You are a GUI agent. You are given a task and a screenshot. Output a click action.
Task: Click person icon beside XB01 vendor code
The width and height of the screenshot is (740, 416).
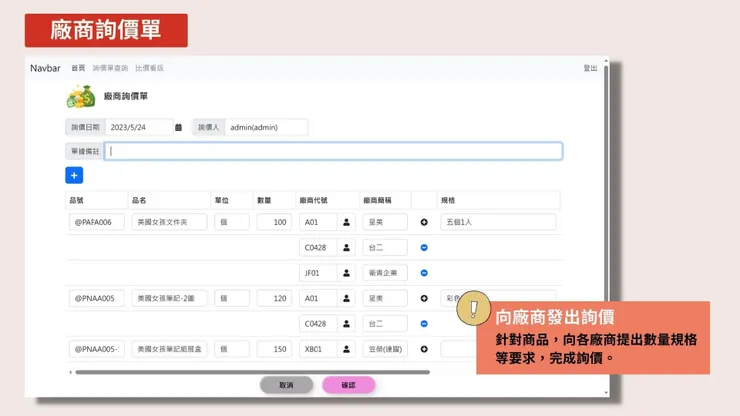pyautogui.click(x=346, y=349)
